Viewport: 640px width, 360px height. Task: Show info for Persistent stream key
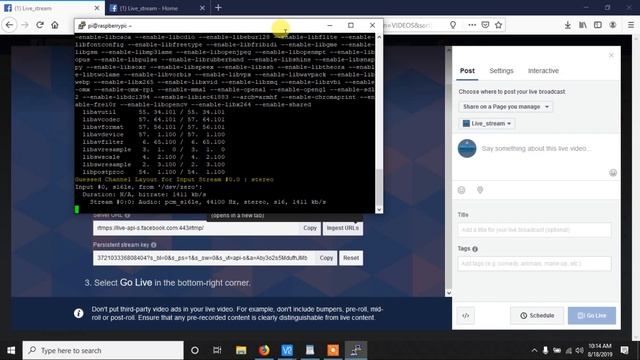[154, 245]
